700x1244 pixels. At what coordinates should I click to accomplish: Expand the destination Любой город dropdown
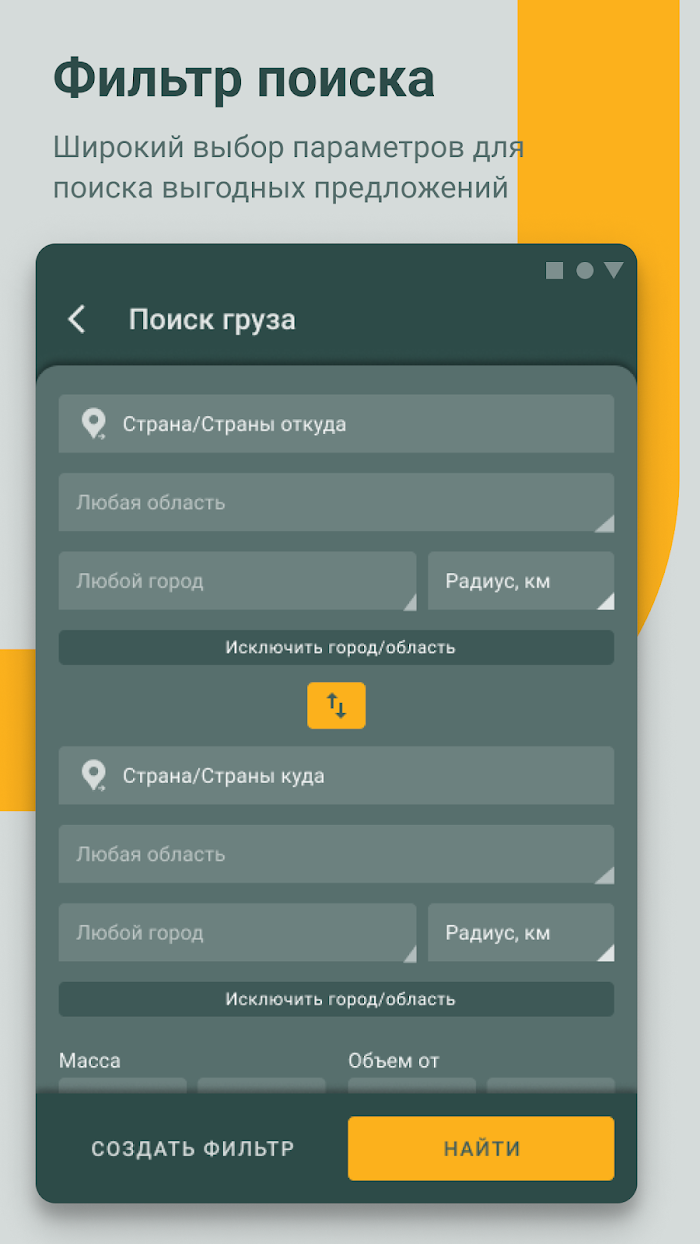[238, 933]
